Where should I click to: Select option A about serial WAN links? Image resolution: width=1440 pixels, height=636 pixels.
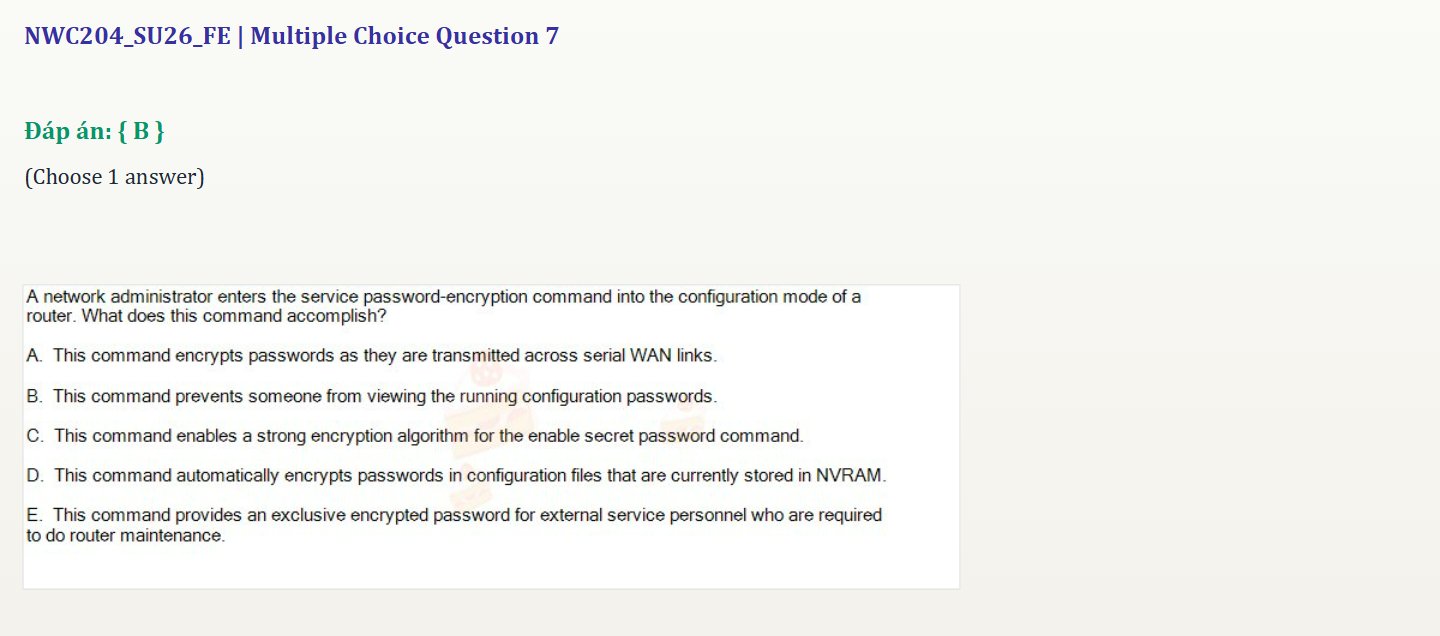372,355
